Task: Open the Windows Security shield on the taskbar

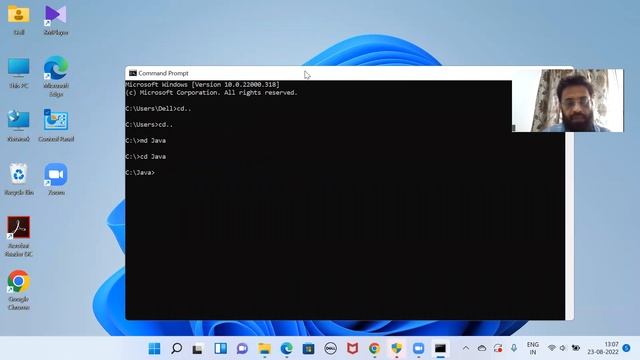Action: [396, 349]
